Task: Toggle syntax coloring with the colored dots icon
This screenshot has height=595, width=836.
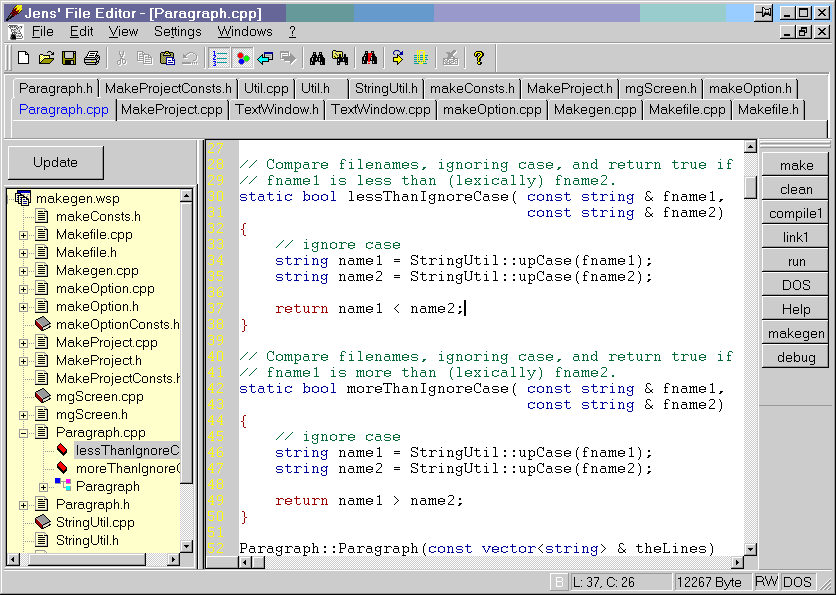Action: tap(242, 58)
